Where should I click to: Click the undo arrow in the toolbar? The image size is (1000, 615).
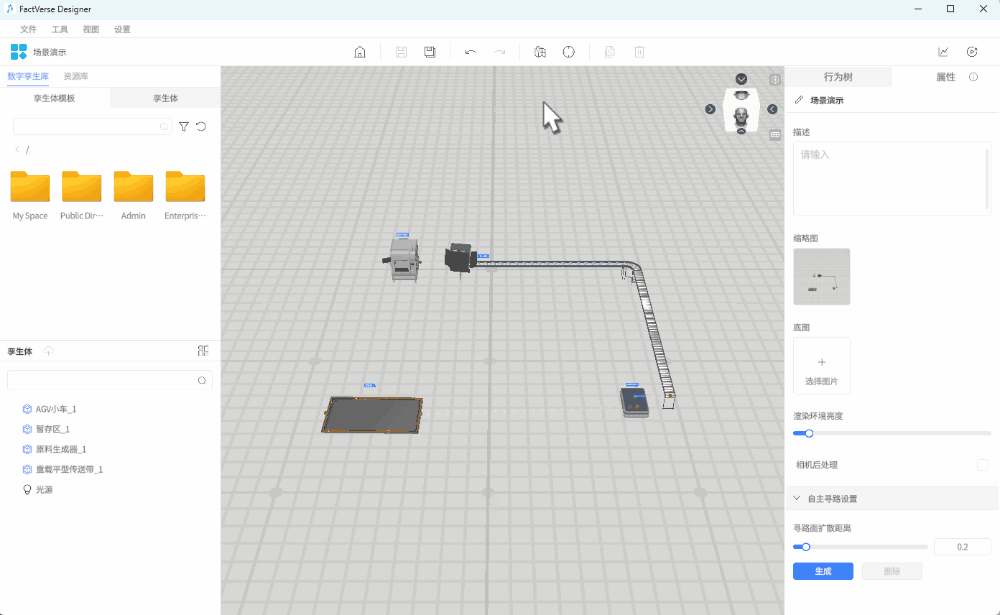(470, 52)
